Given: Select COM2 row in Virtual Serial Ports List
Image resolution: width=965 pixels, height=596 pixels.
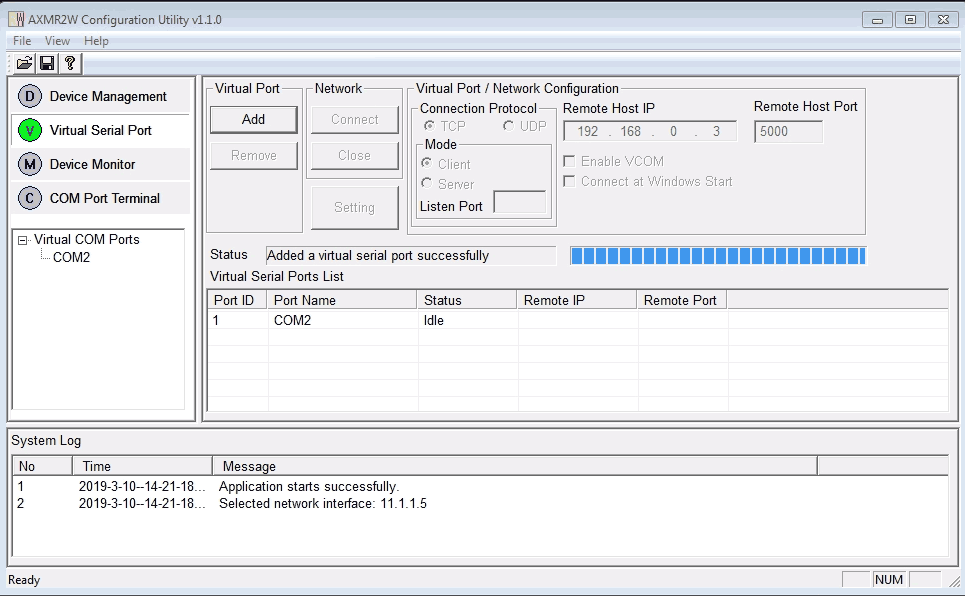Looking at the screenshot, I should pyautogui.click(x=577, y=320).
